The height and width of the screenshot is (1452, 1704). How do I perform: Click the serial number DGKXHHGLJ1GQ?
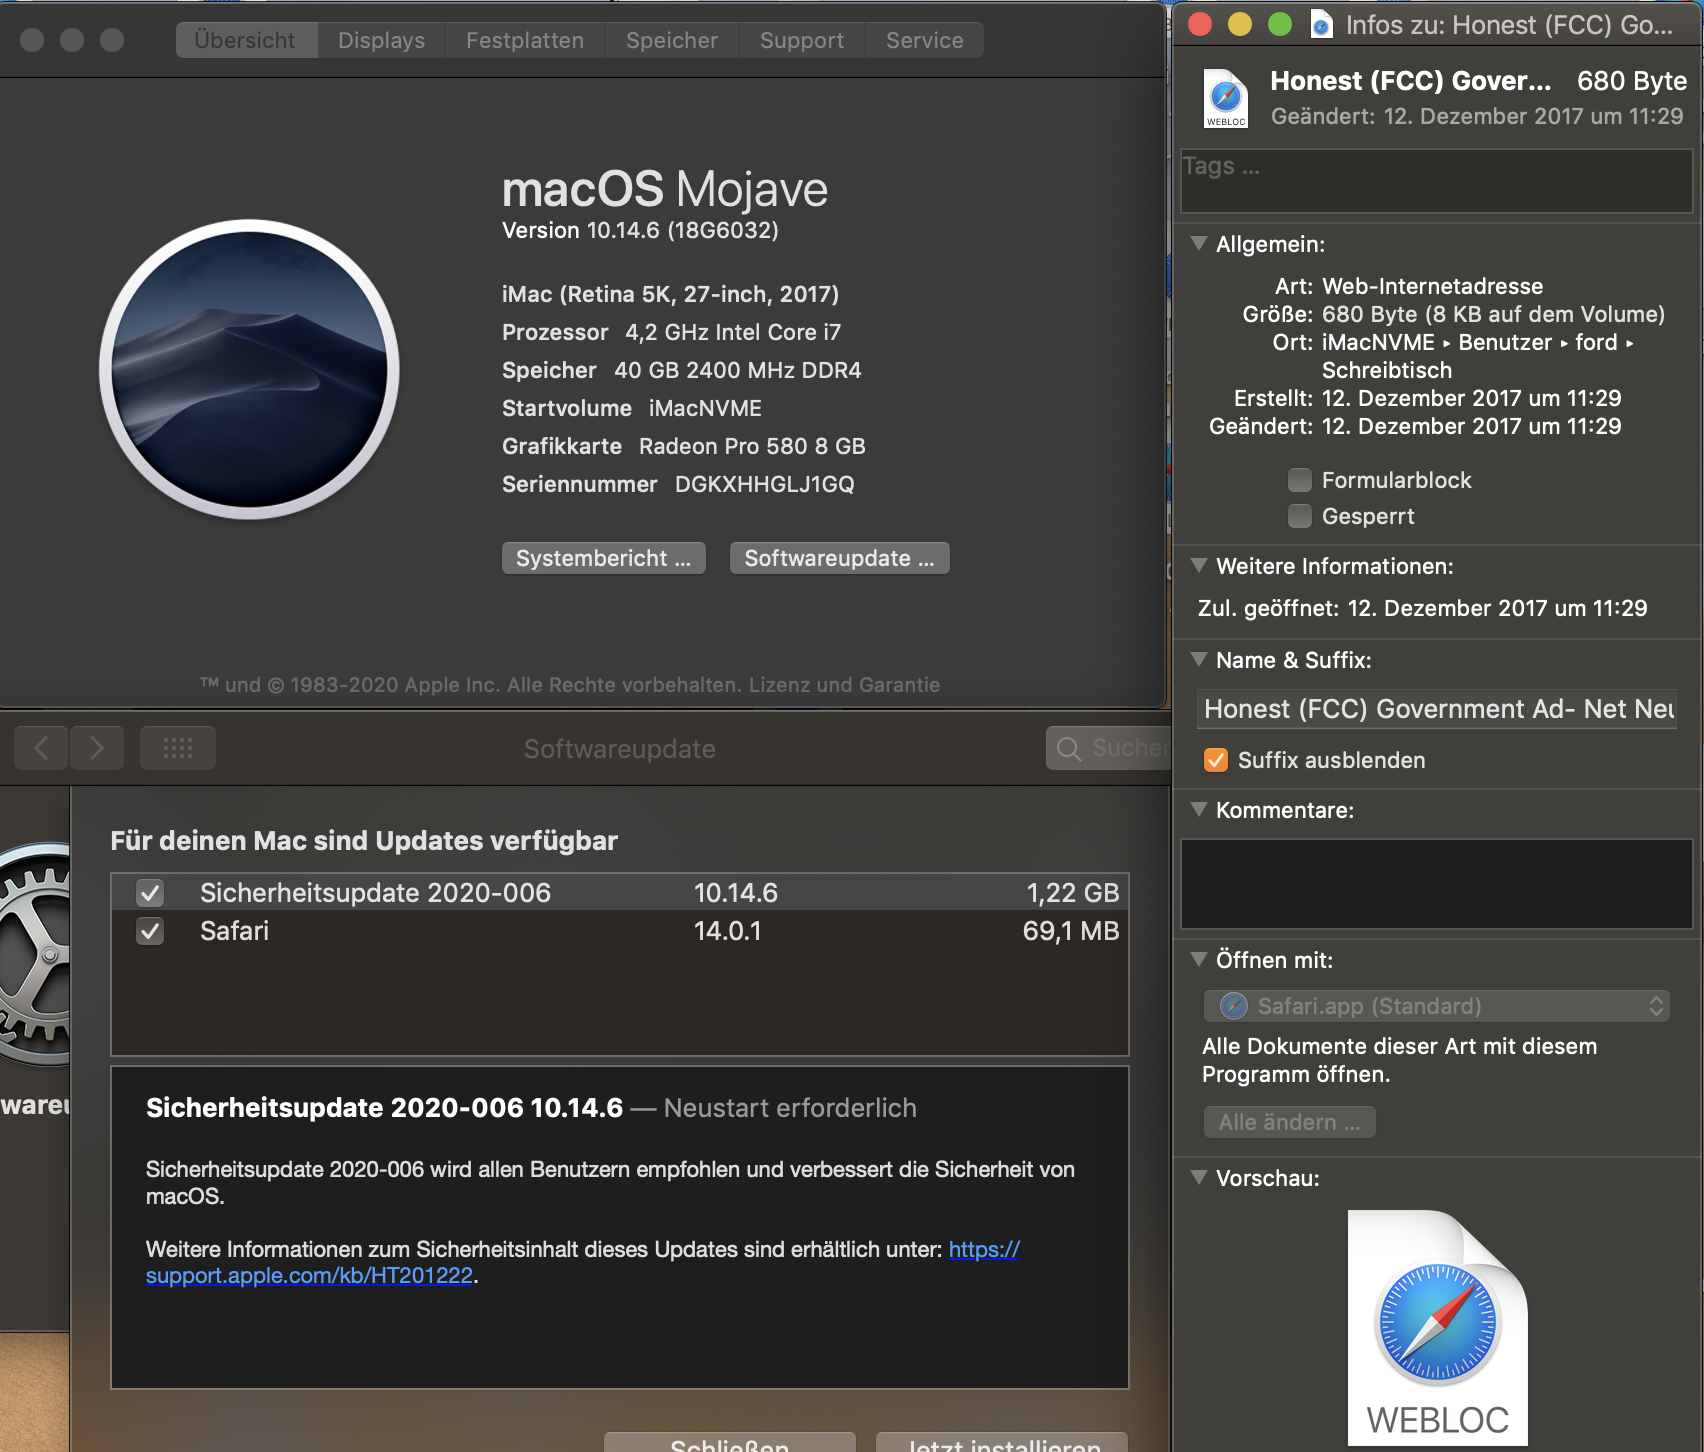coord(765,484)
